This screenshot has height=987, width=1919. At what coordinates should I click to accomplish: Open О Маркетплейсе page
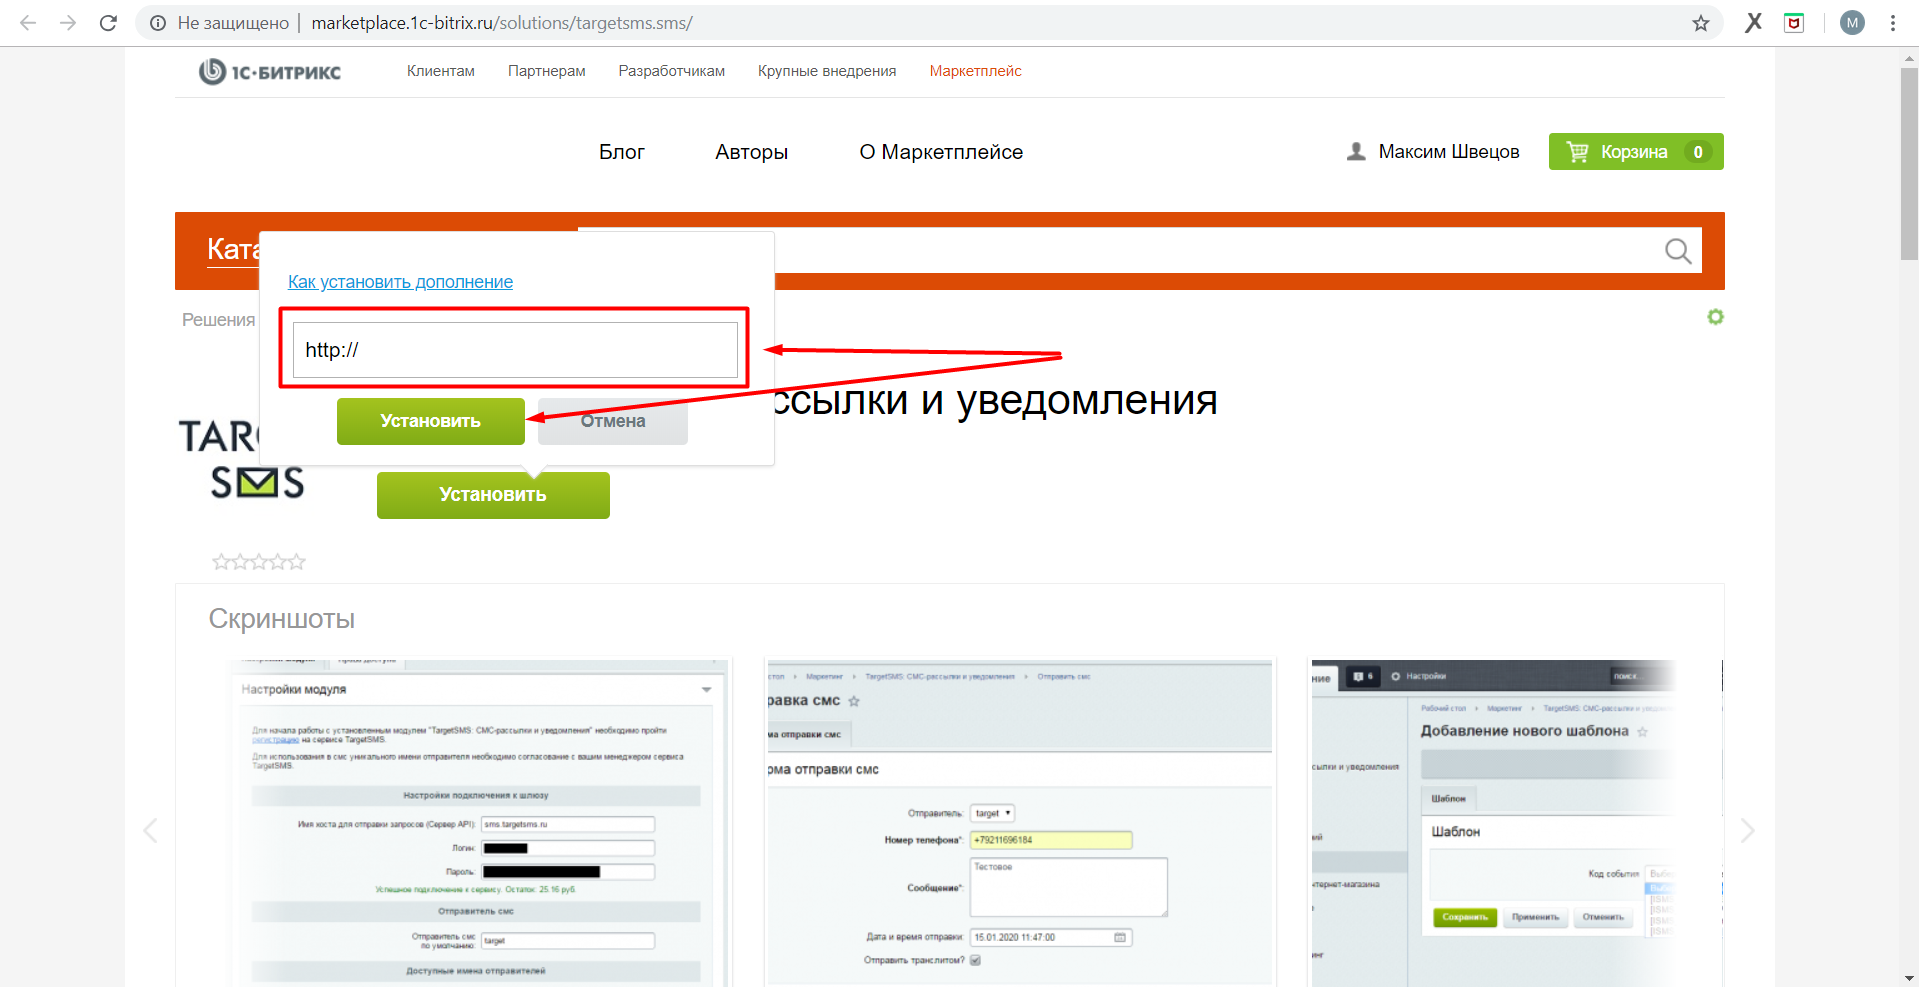pyautogui.click(x=941, y=152)
